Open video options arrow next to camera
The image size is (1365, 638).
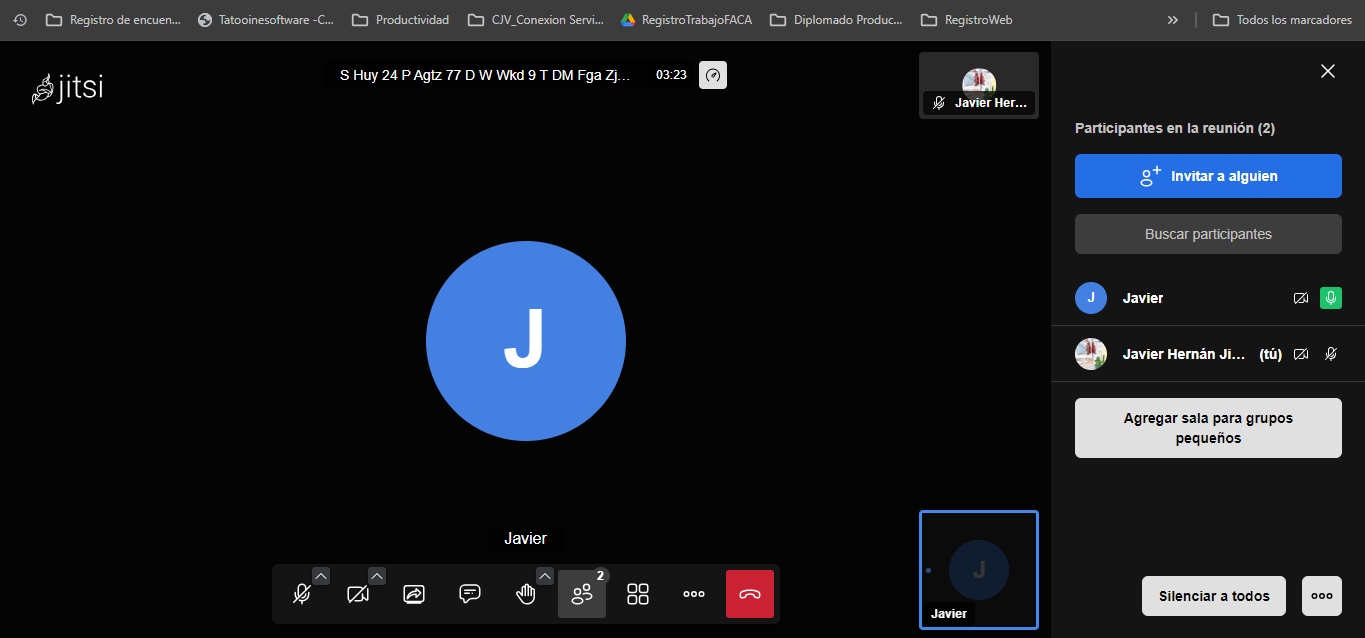pos(377,575)
